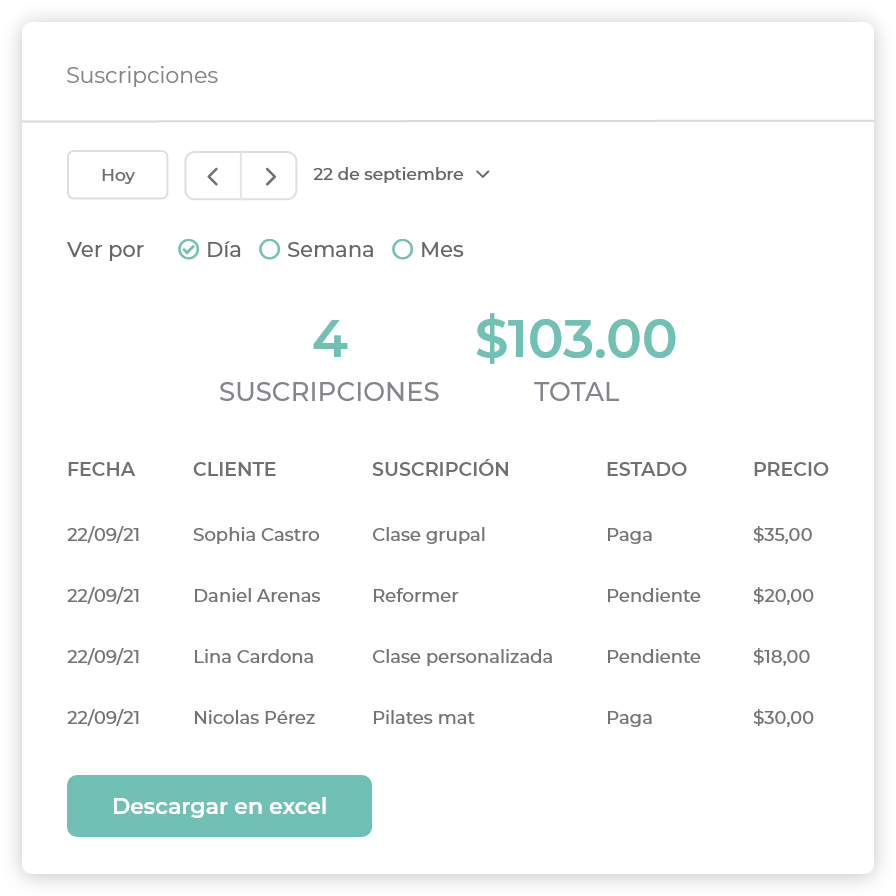Go to previous day with left arrow
Viewport: 896px width, 896px height.
[x=213, y=176]
